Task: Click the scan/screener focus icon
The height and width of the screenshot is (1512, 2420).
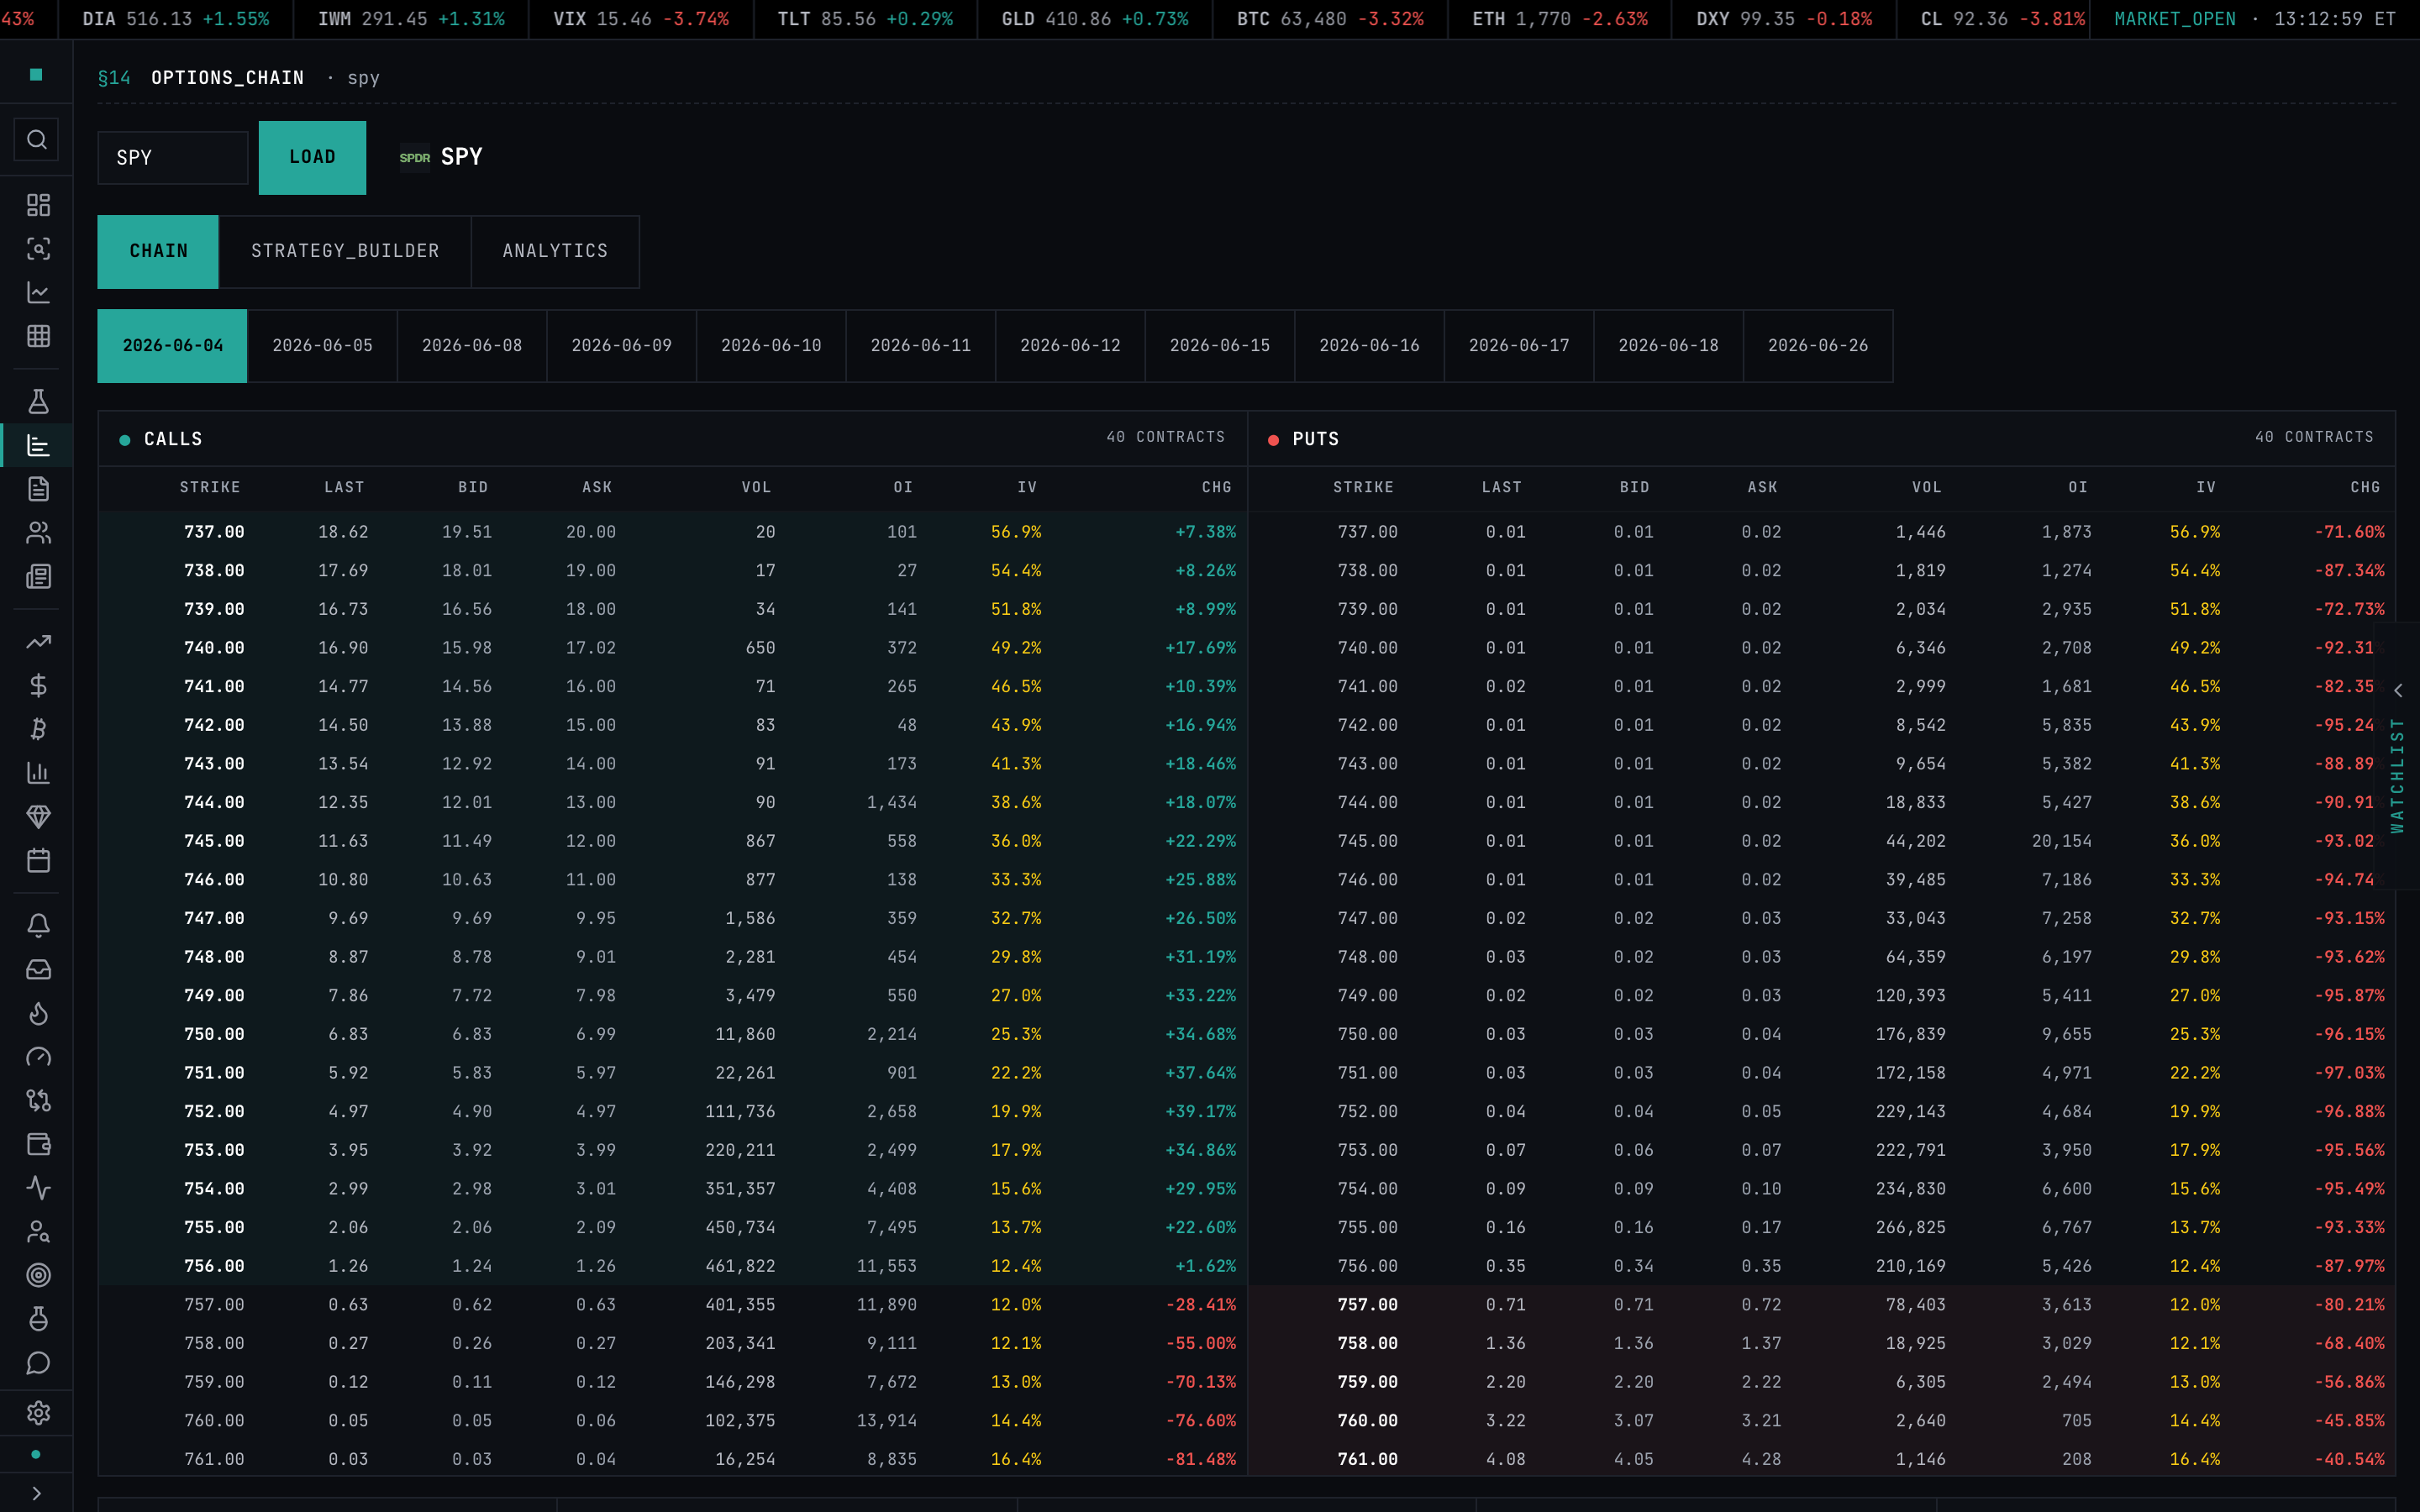Action: 38,249
